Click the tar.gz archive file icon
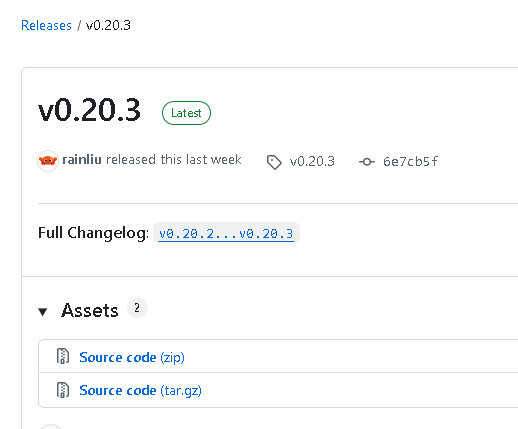This screenshot has height=429, width=518. (63, 389)
